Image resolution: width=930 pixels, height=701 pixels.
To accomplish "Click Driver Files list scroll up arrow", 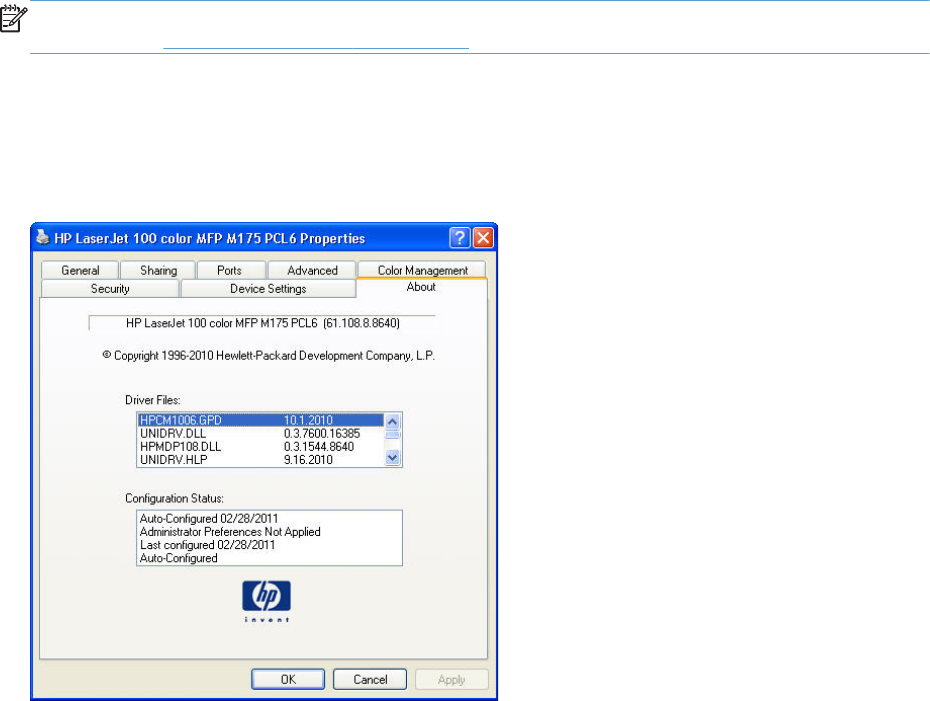I will [x=393, y=421].
